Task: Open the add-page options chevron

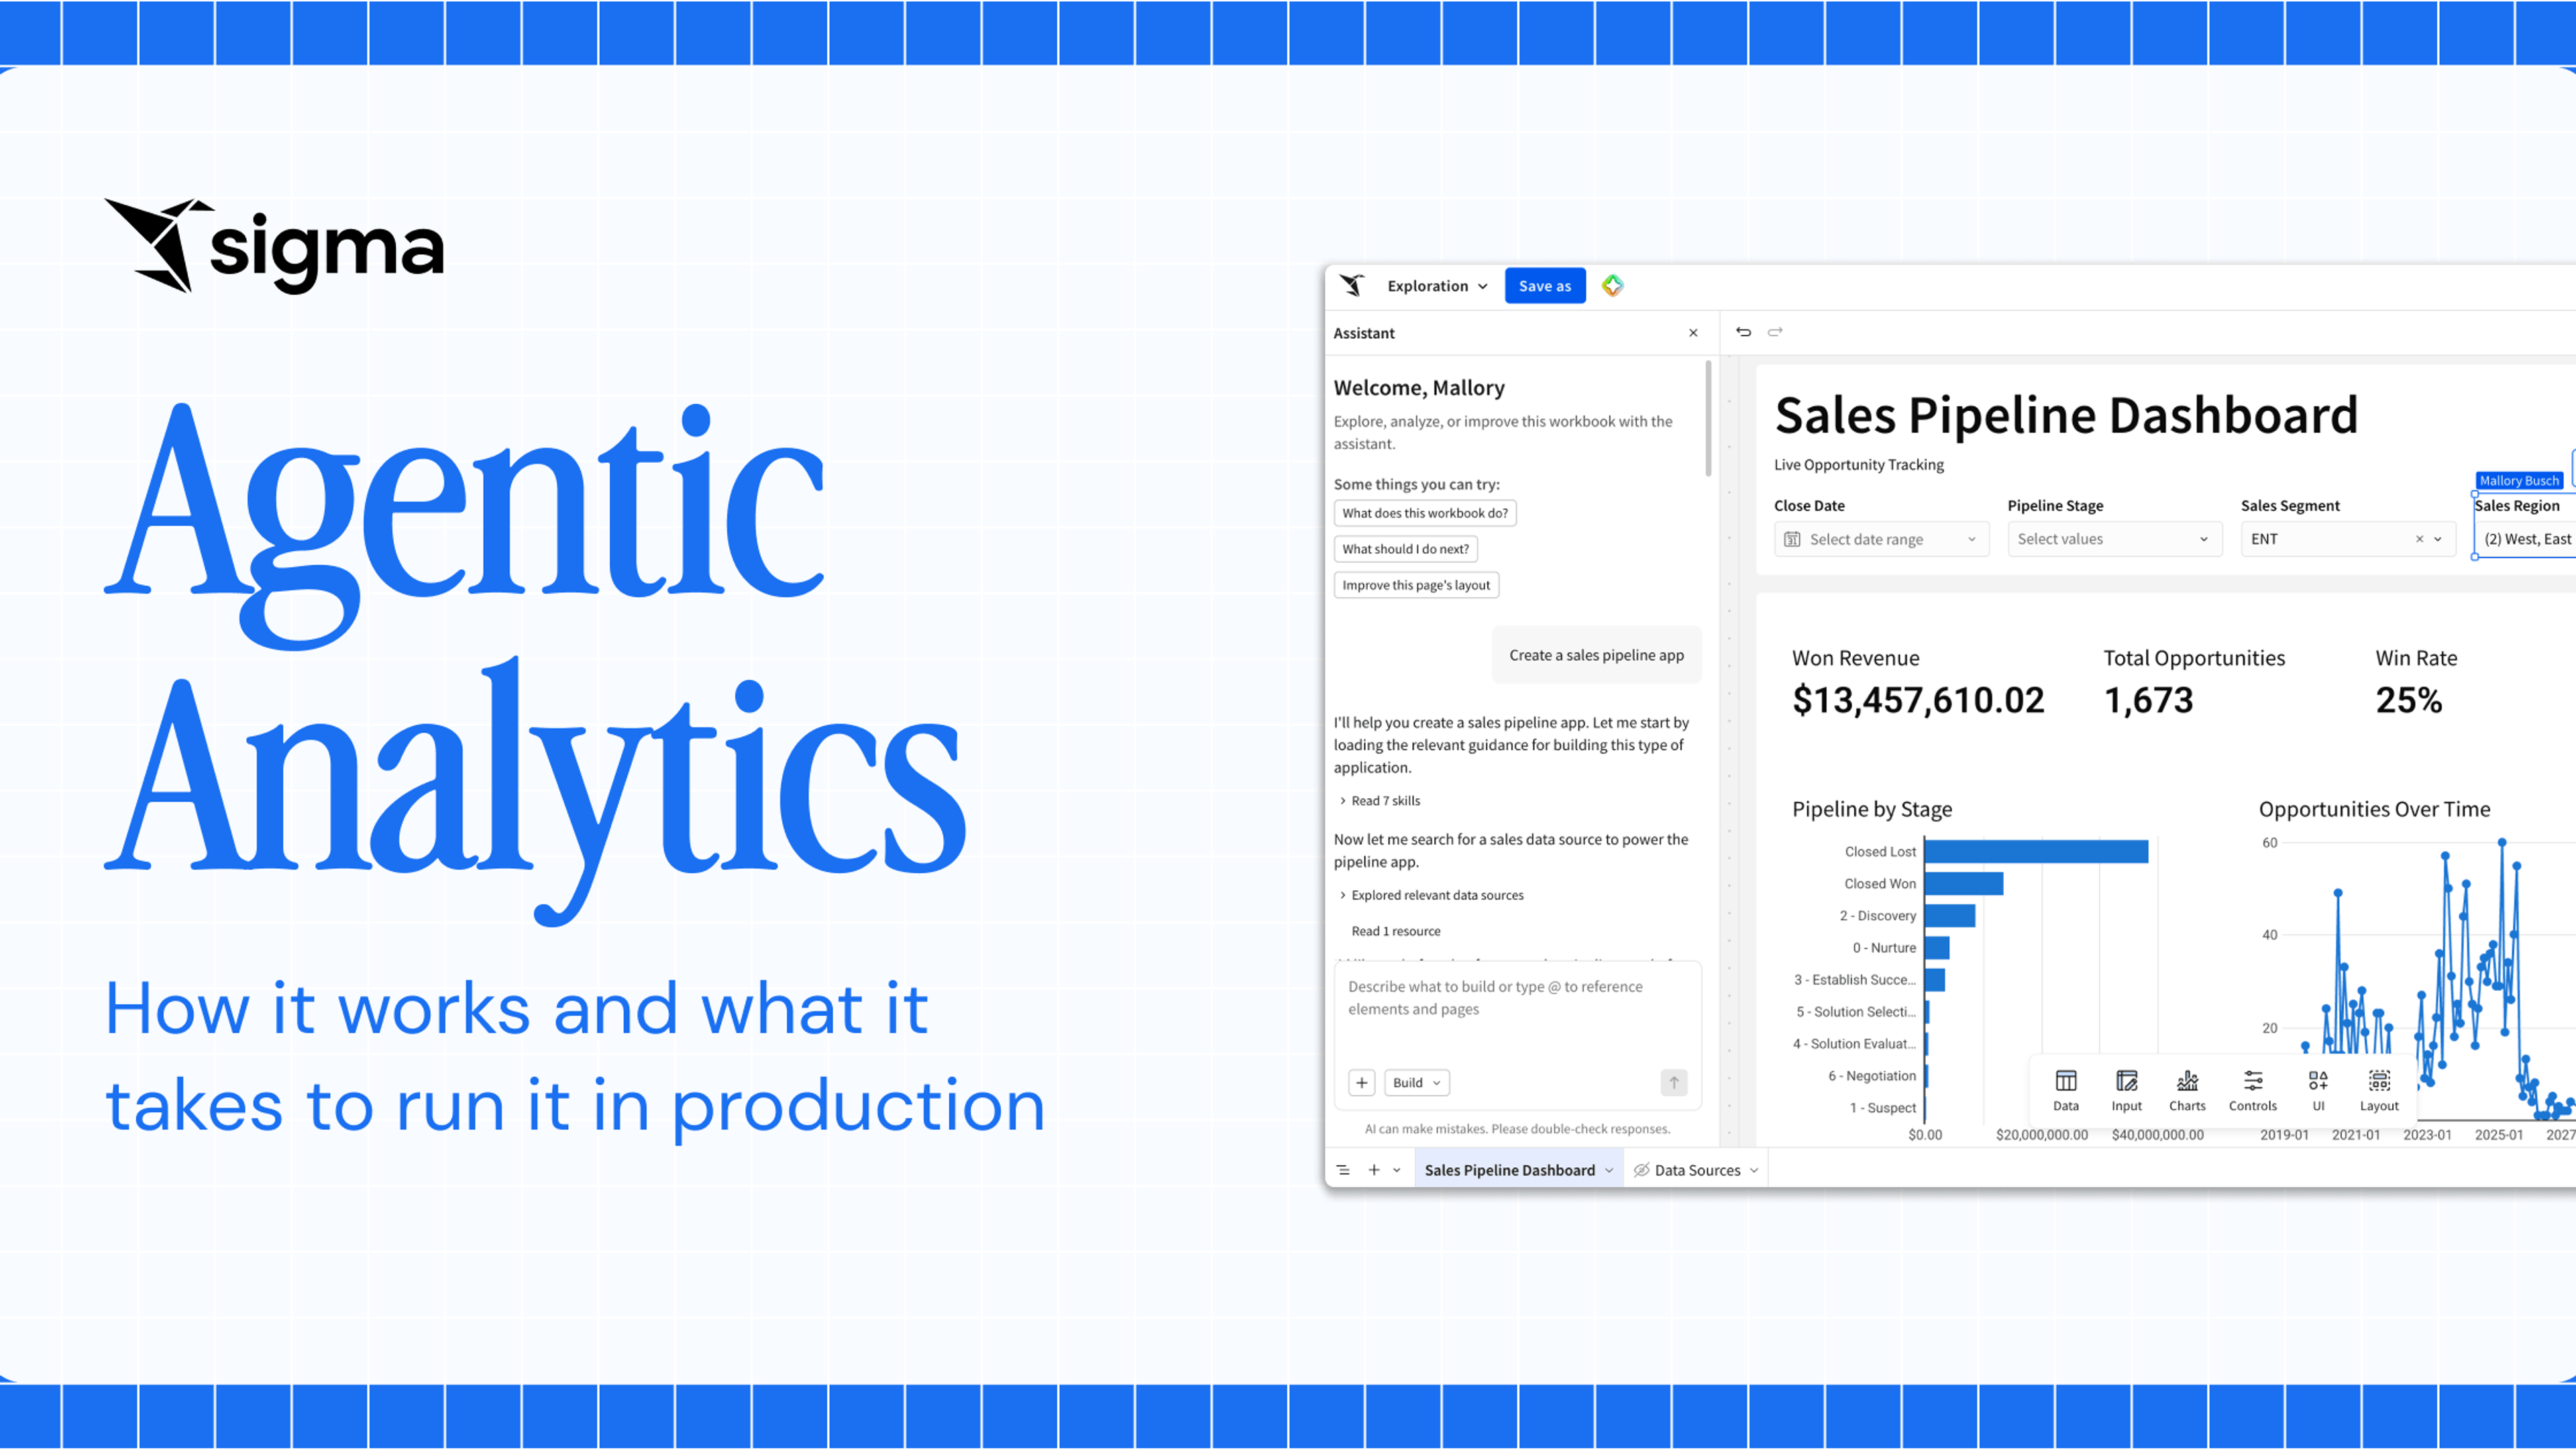Action: coord(1397,1170)
